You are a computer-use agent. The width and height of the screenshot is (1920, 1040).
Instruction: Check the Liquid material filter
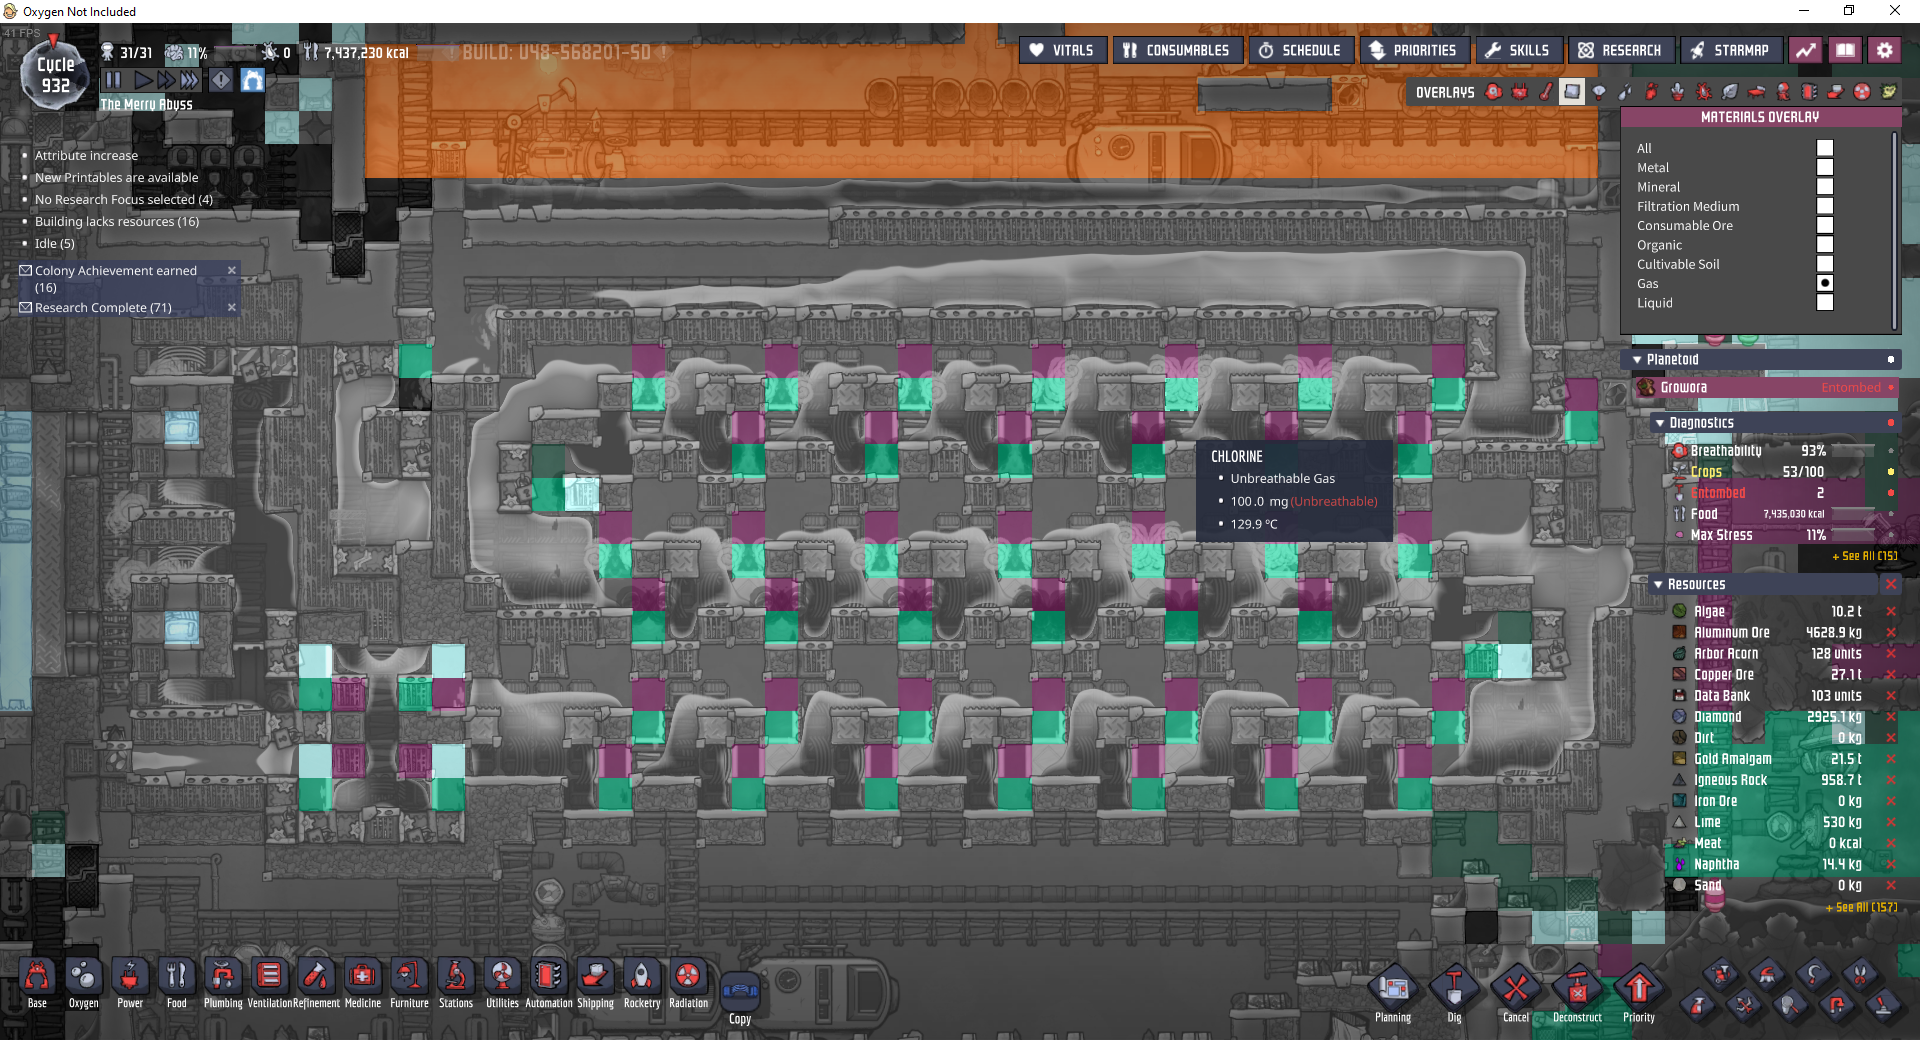1825,303
